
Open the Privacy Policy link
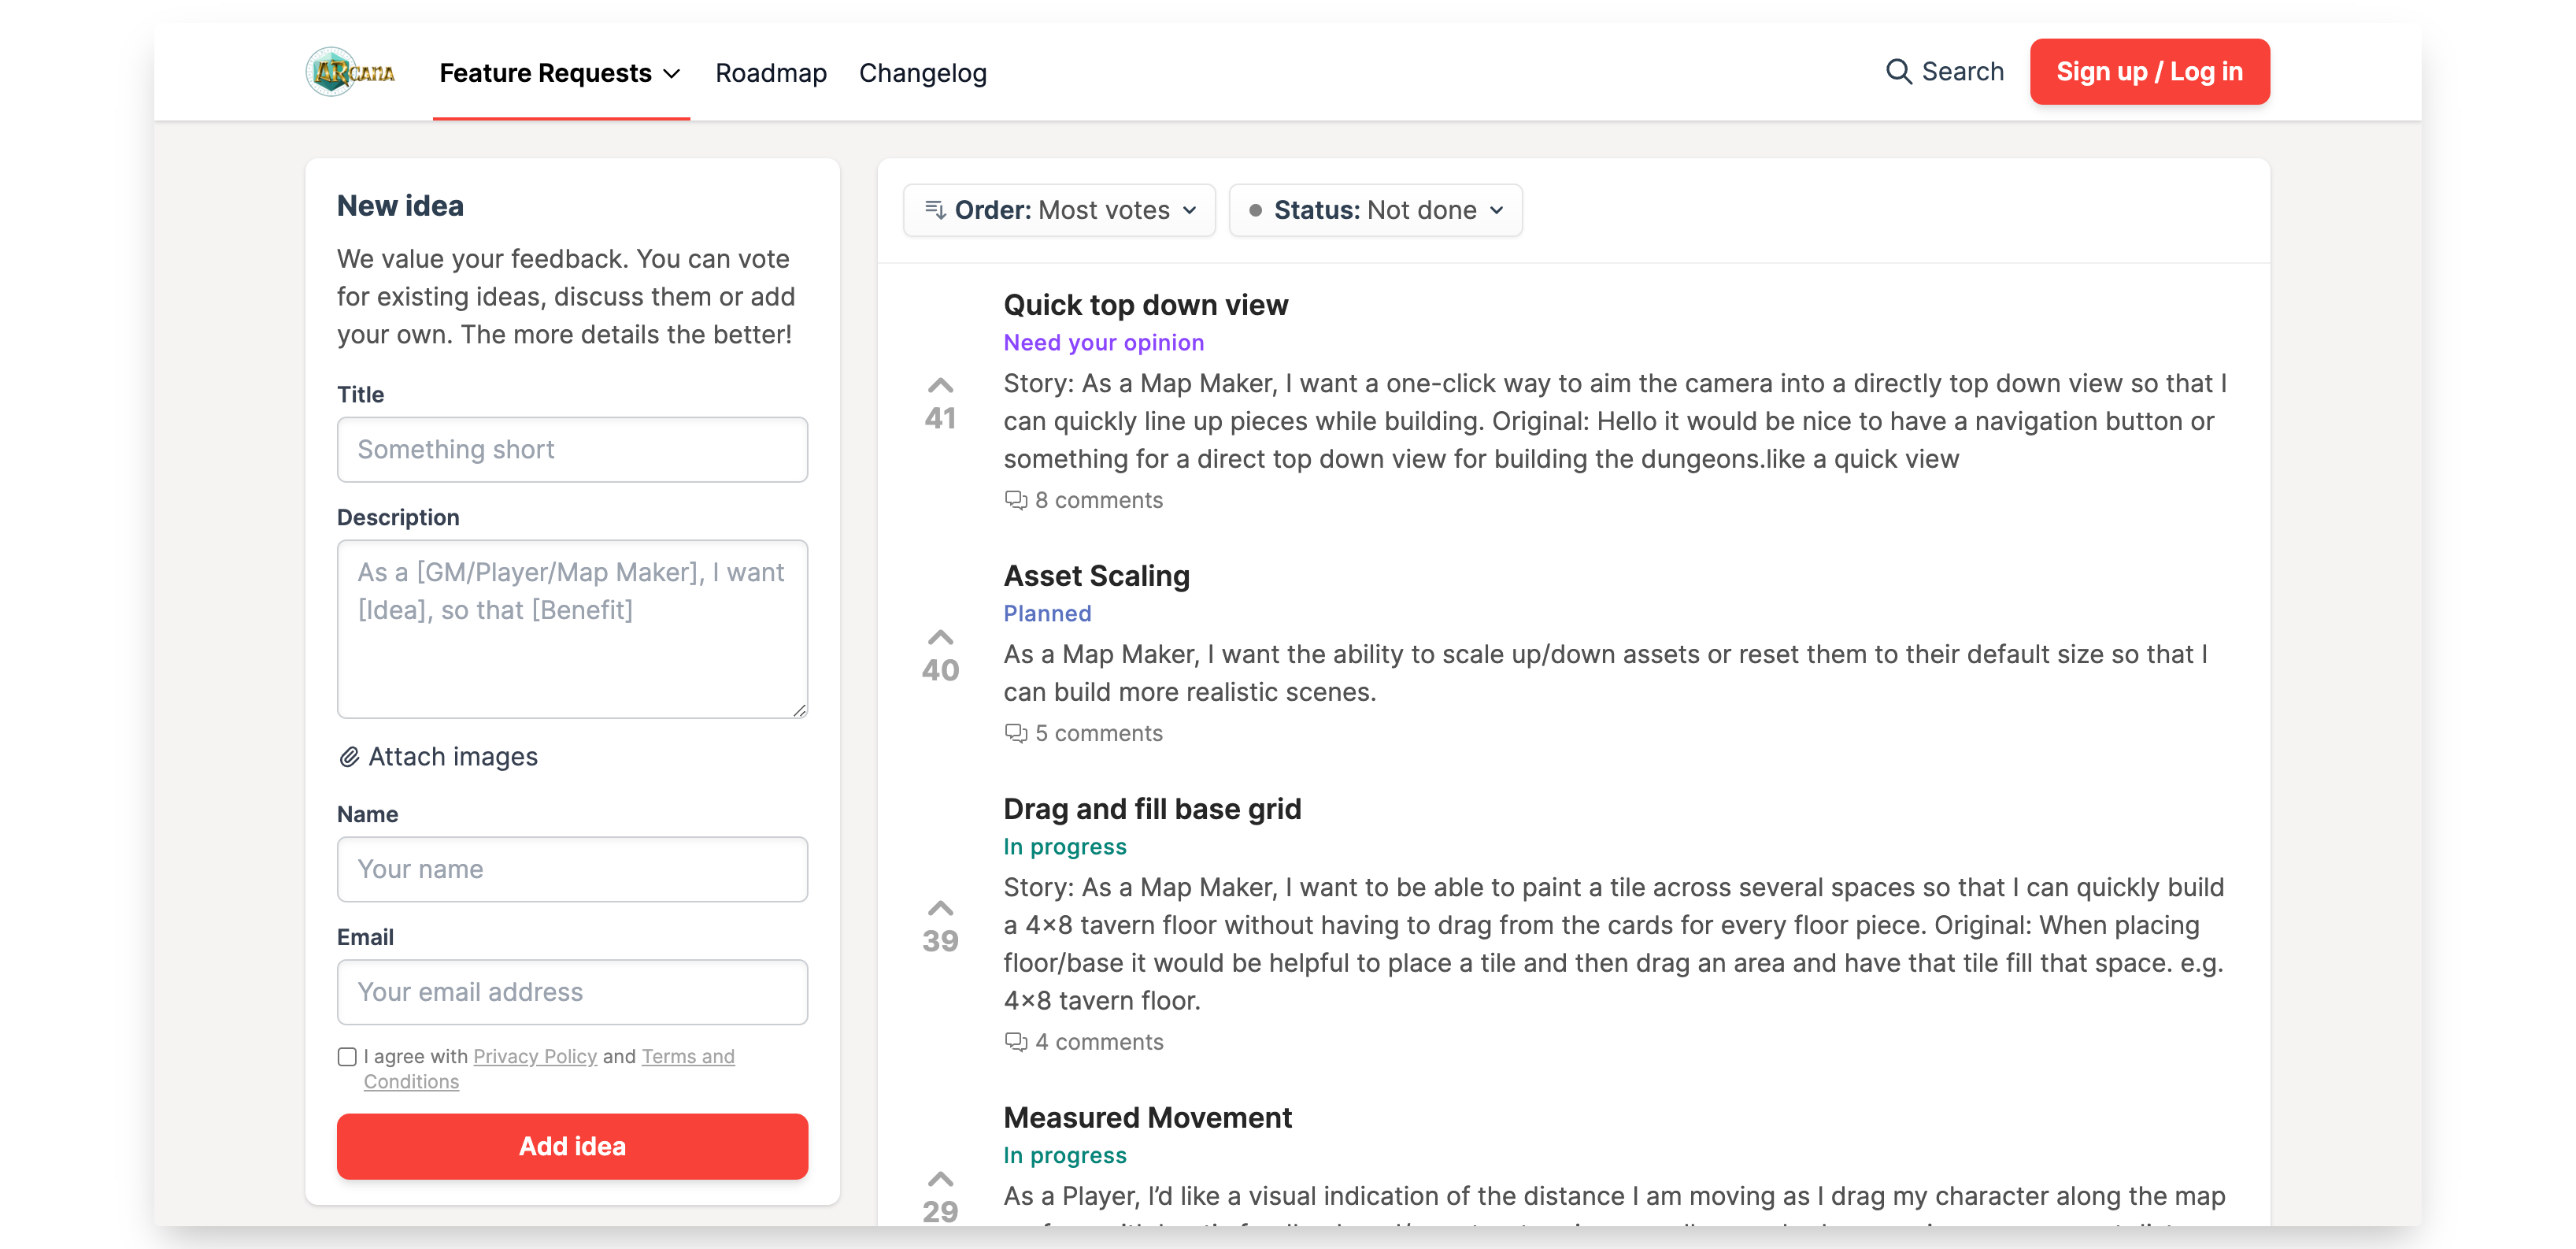535,1056
